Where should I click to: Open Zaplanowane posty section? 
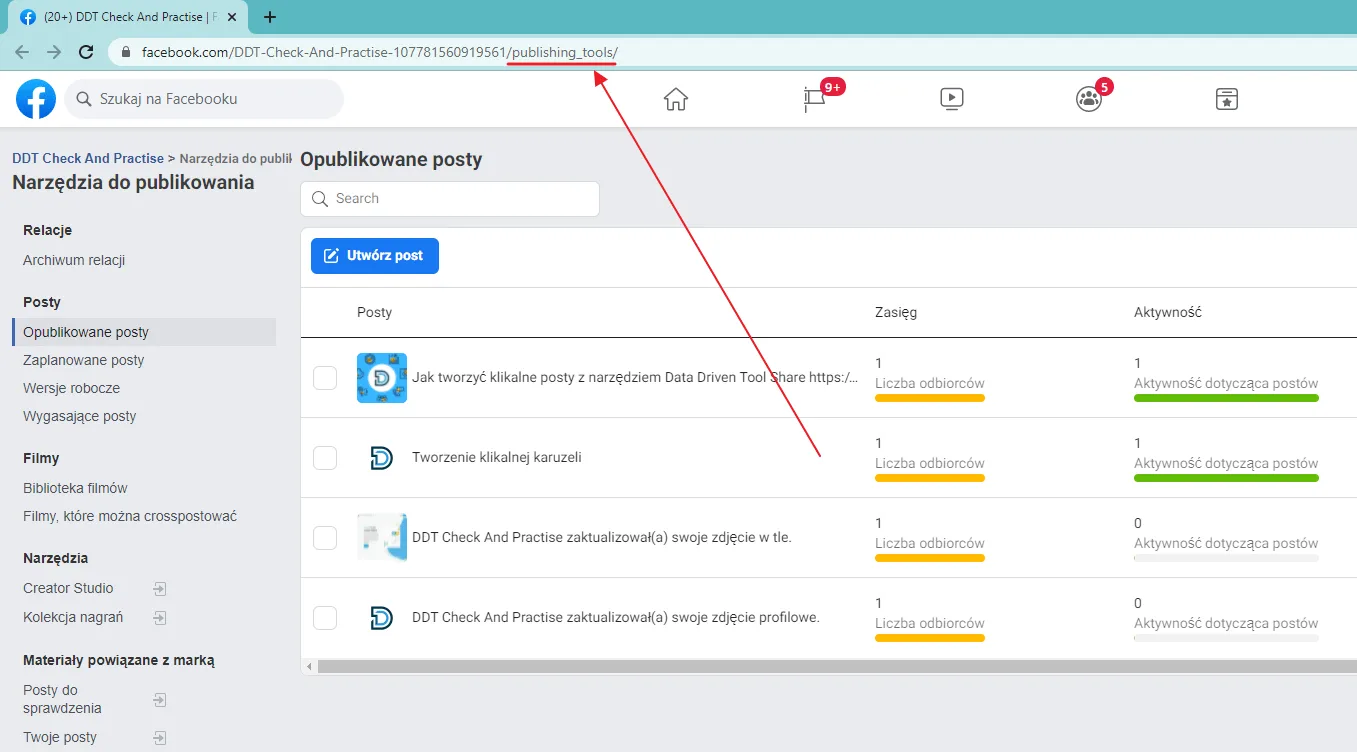[84, 360]
